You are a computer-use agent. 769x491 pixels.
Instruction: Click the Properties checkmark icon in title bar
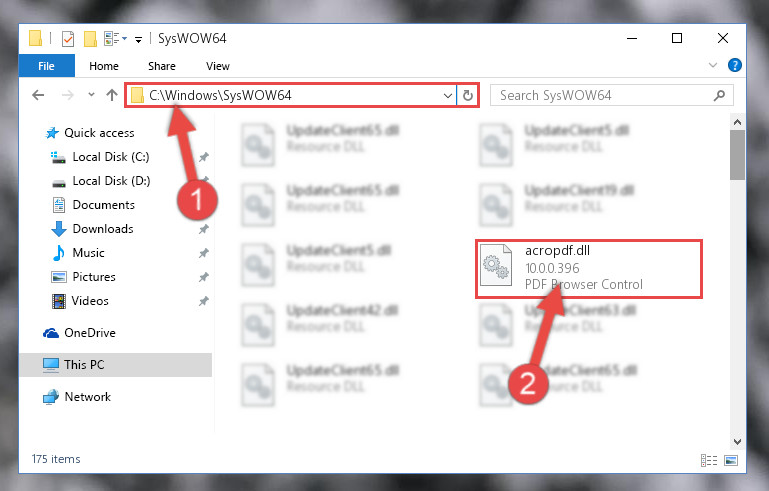68,39
